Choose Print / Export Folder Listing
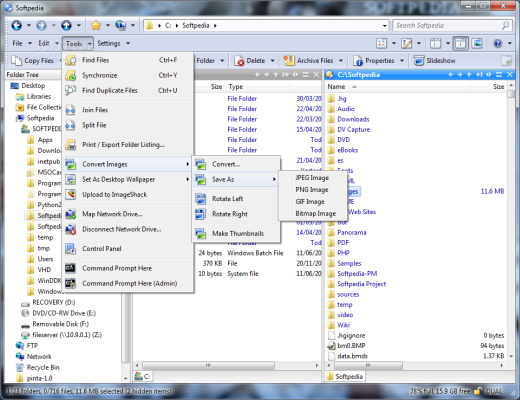This screenshot has width=520, height=400. pos(128,145)
